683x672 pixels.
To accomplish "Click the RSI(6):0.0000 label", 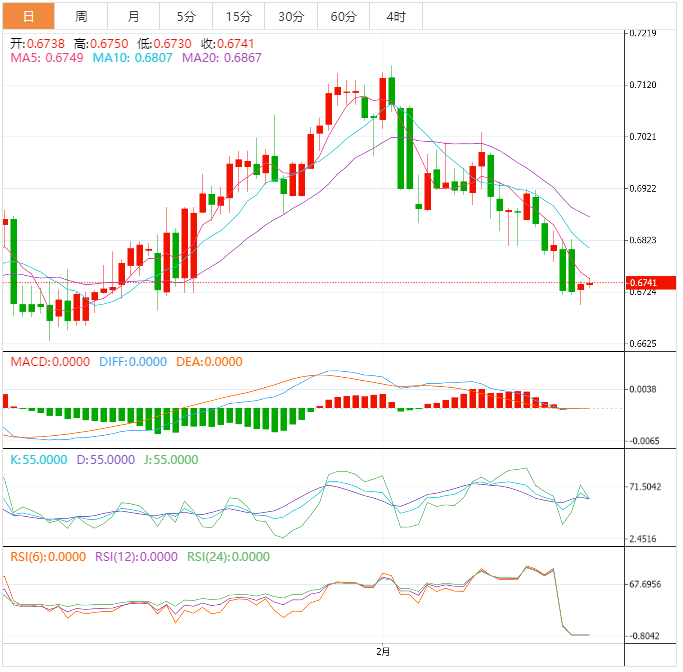I will coord(48,557).
